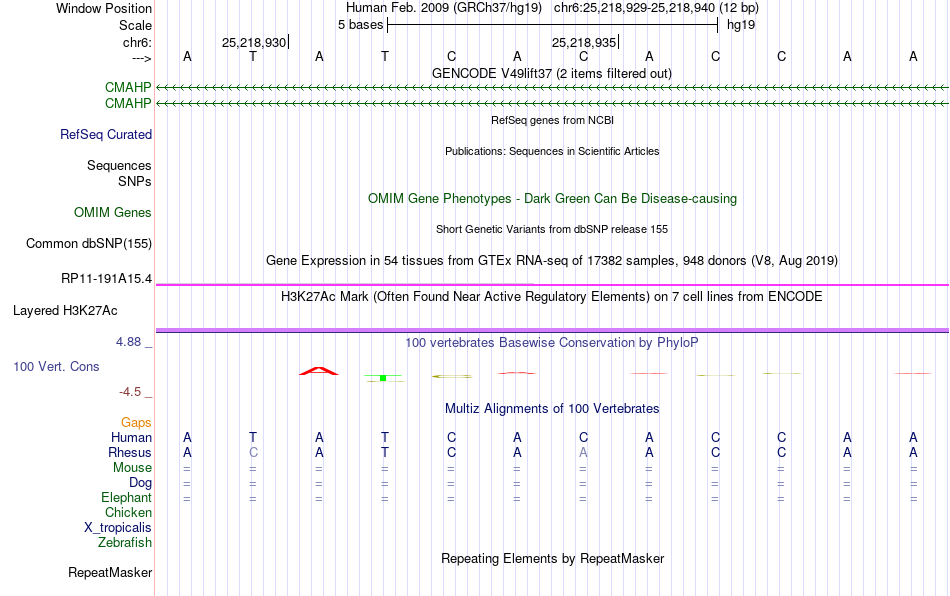Image resolution: width=950 pixels, height=596 pixels.
Task: Click the ---> base sequence direction arrow
Action: click(x=142, y=58)
